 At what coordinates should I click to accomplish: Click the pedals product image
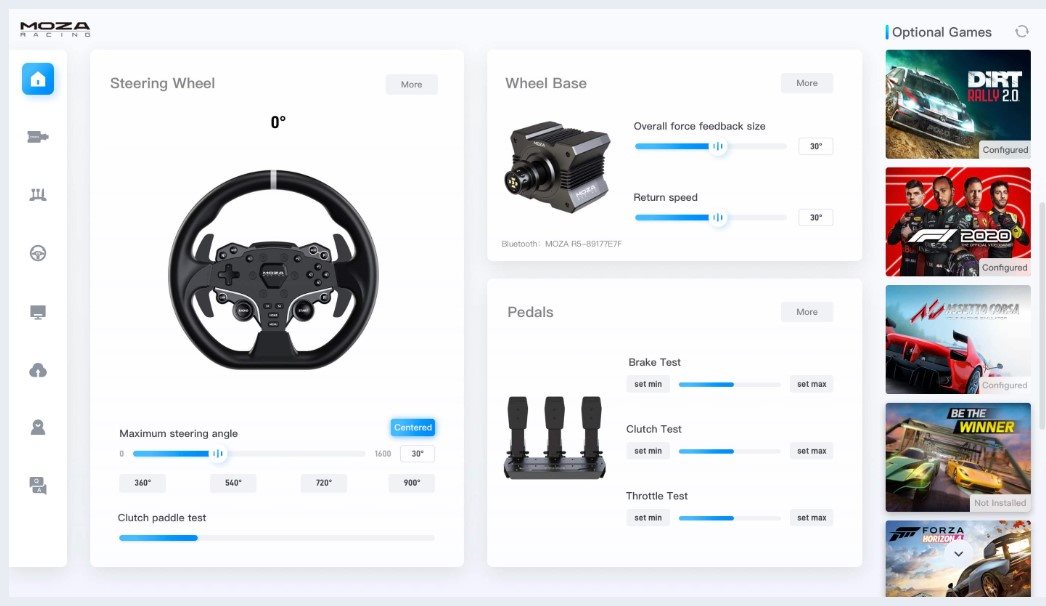tap(555, 438)
